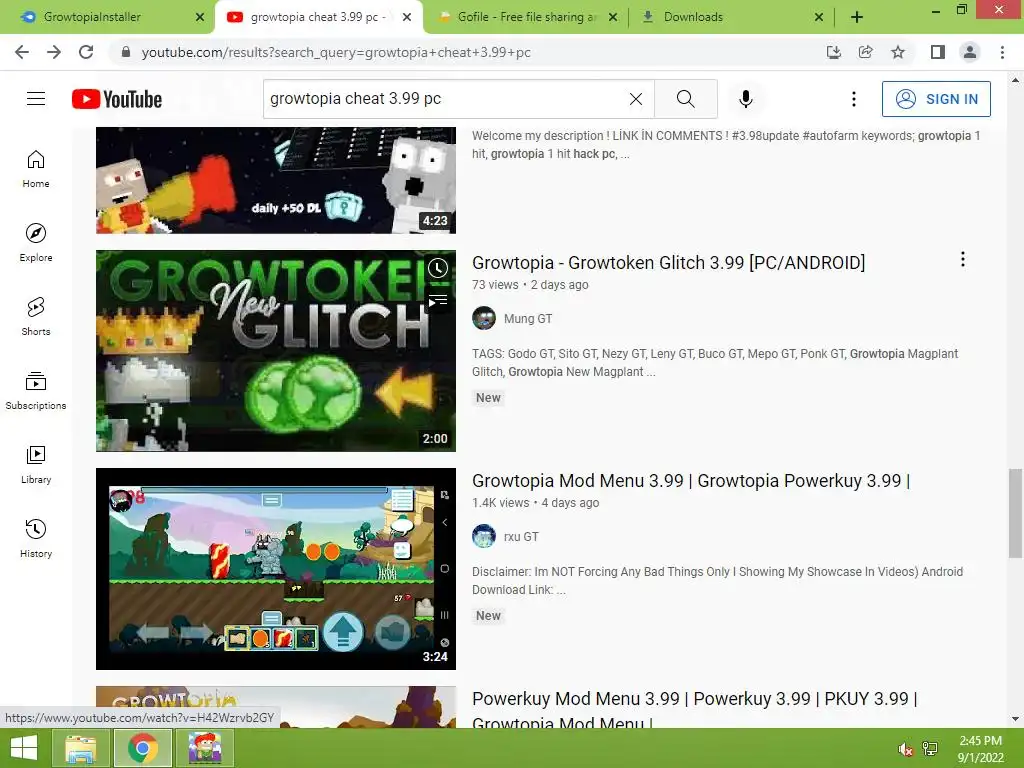The width and height of the screenshot is (1024, 768).
Task: Open the 4:23 autofarm video thumbnail
Action: tap(276, 180)
